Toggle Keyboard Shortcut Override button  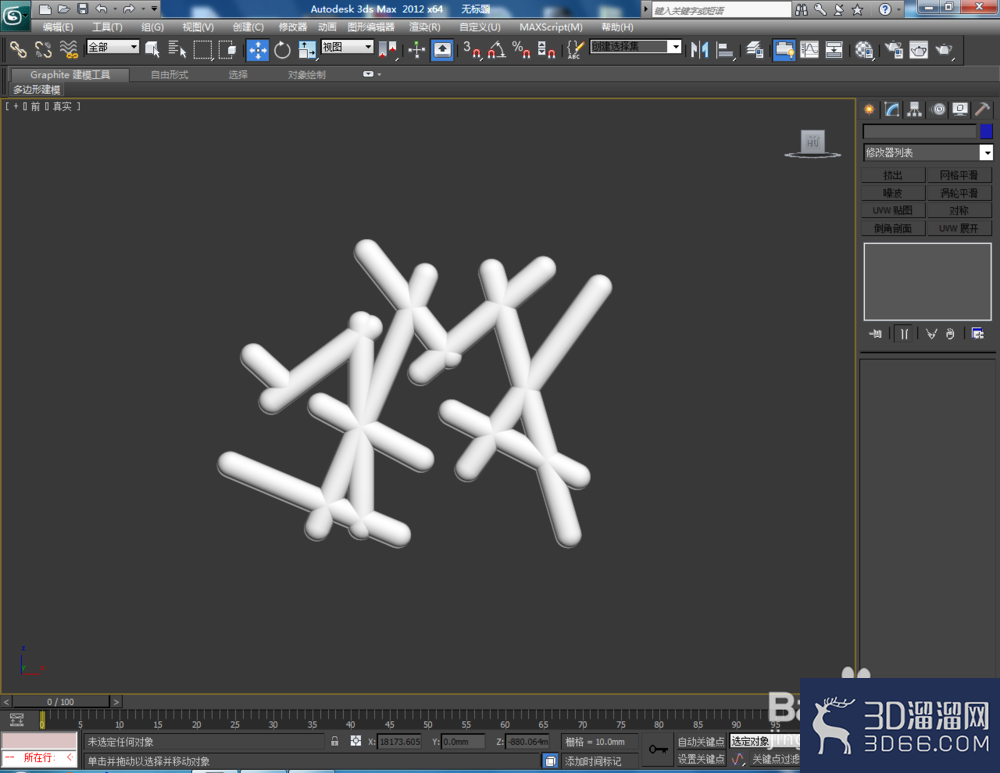[442, 50]
